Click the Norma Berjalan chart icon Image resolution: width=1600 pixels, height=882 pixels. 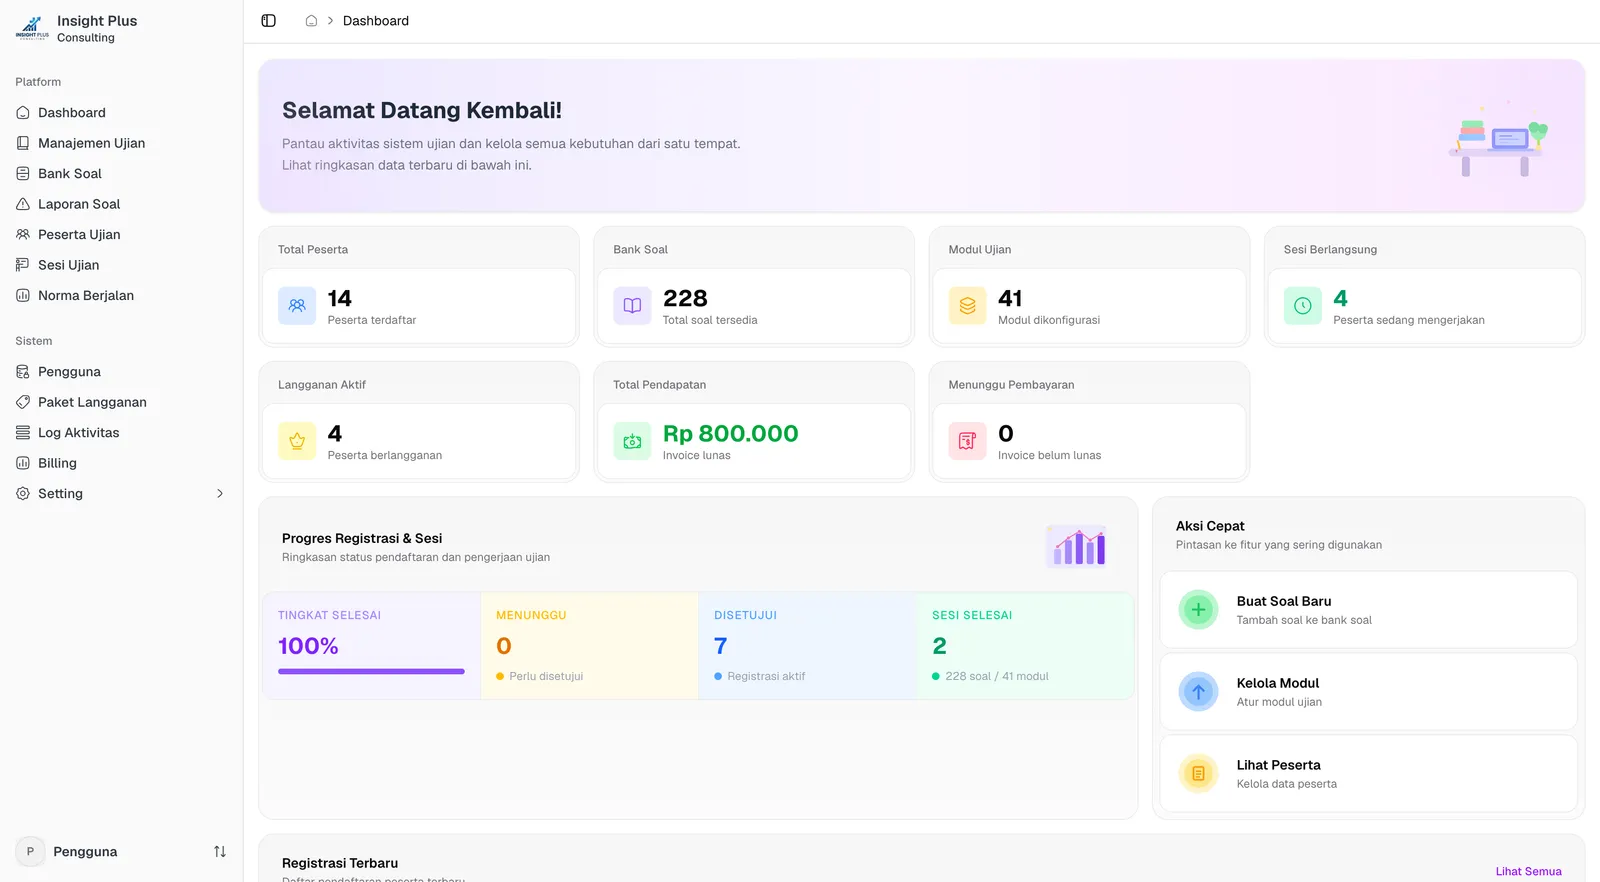pyautogui.click(x=23, y=296)
